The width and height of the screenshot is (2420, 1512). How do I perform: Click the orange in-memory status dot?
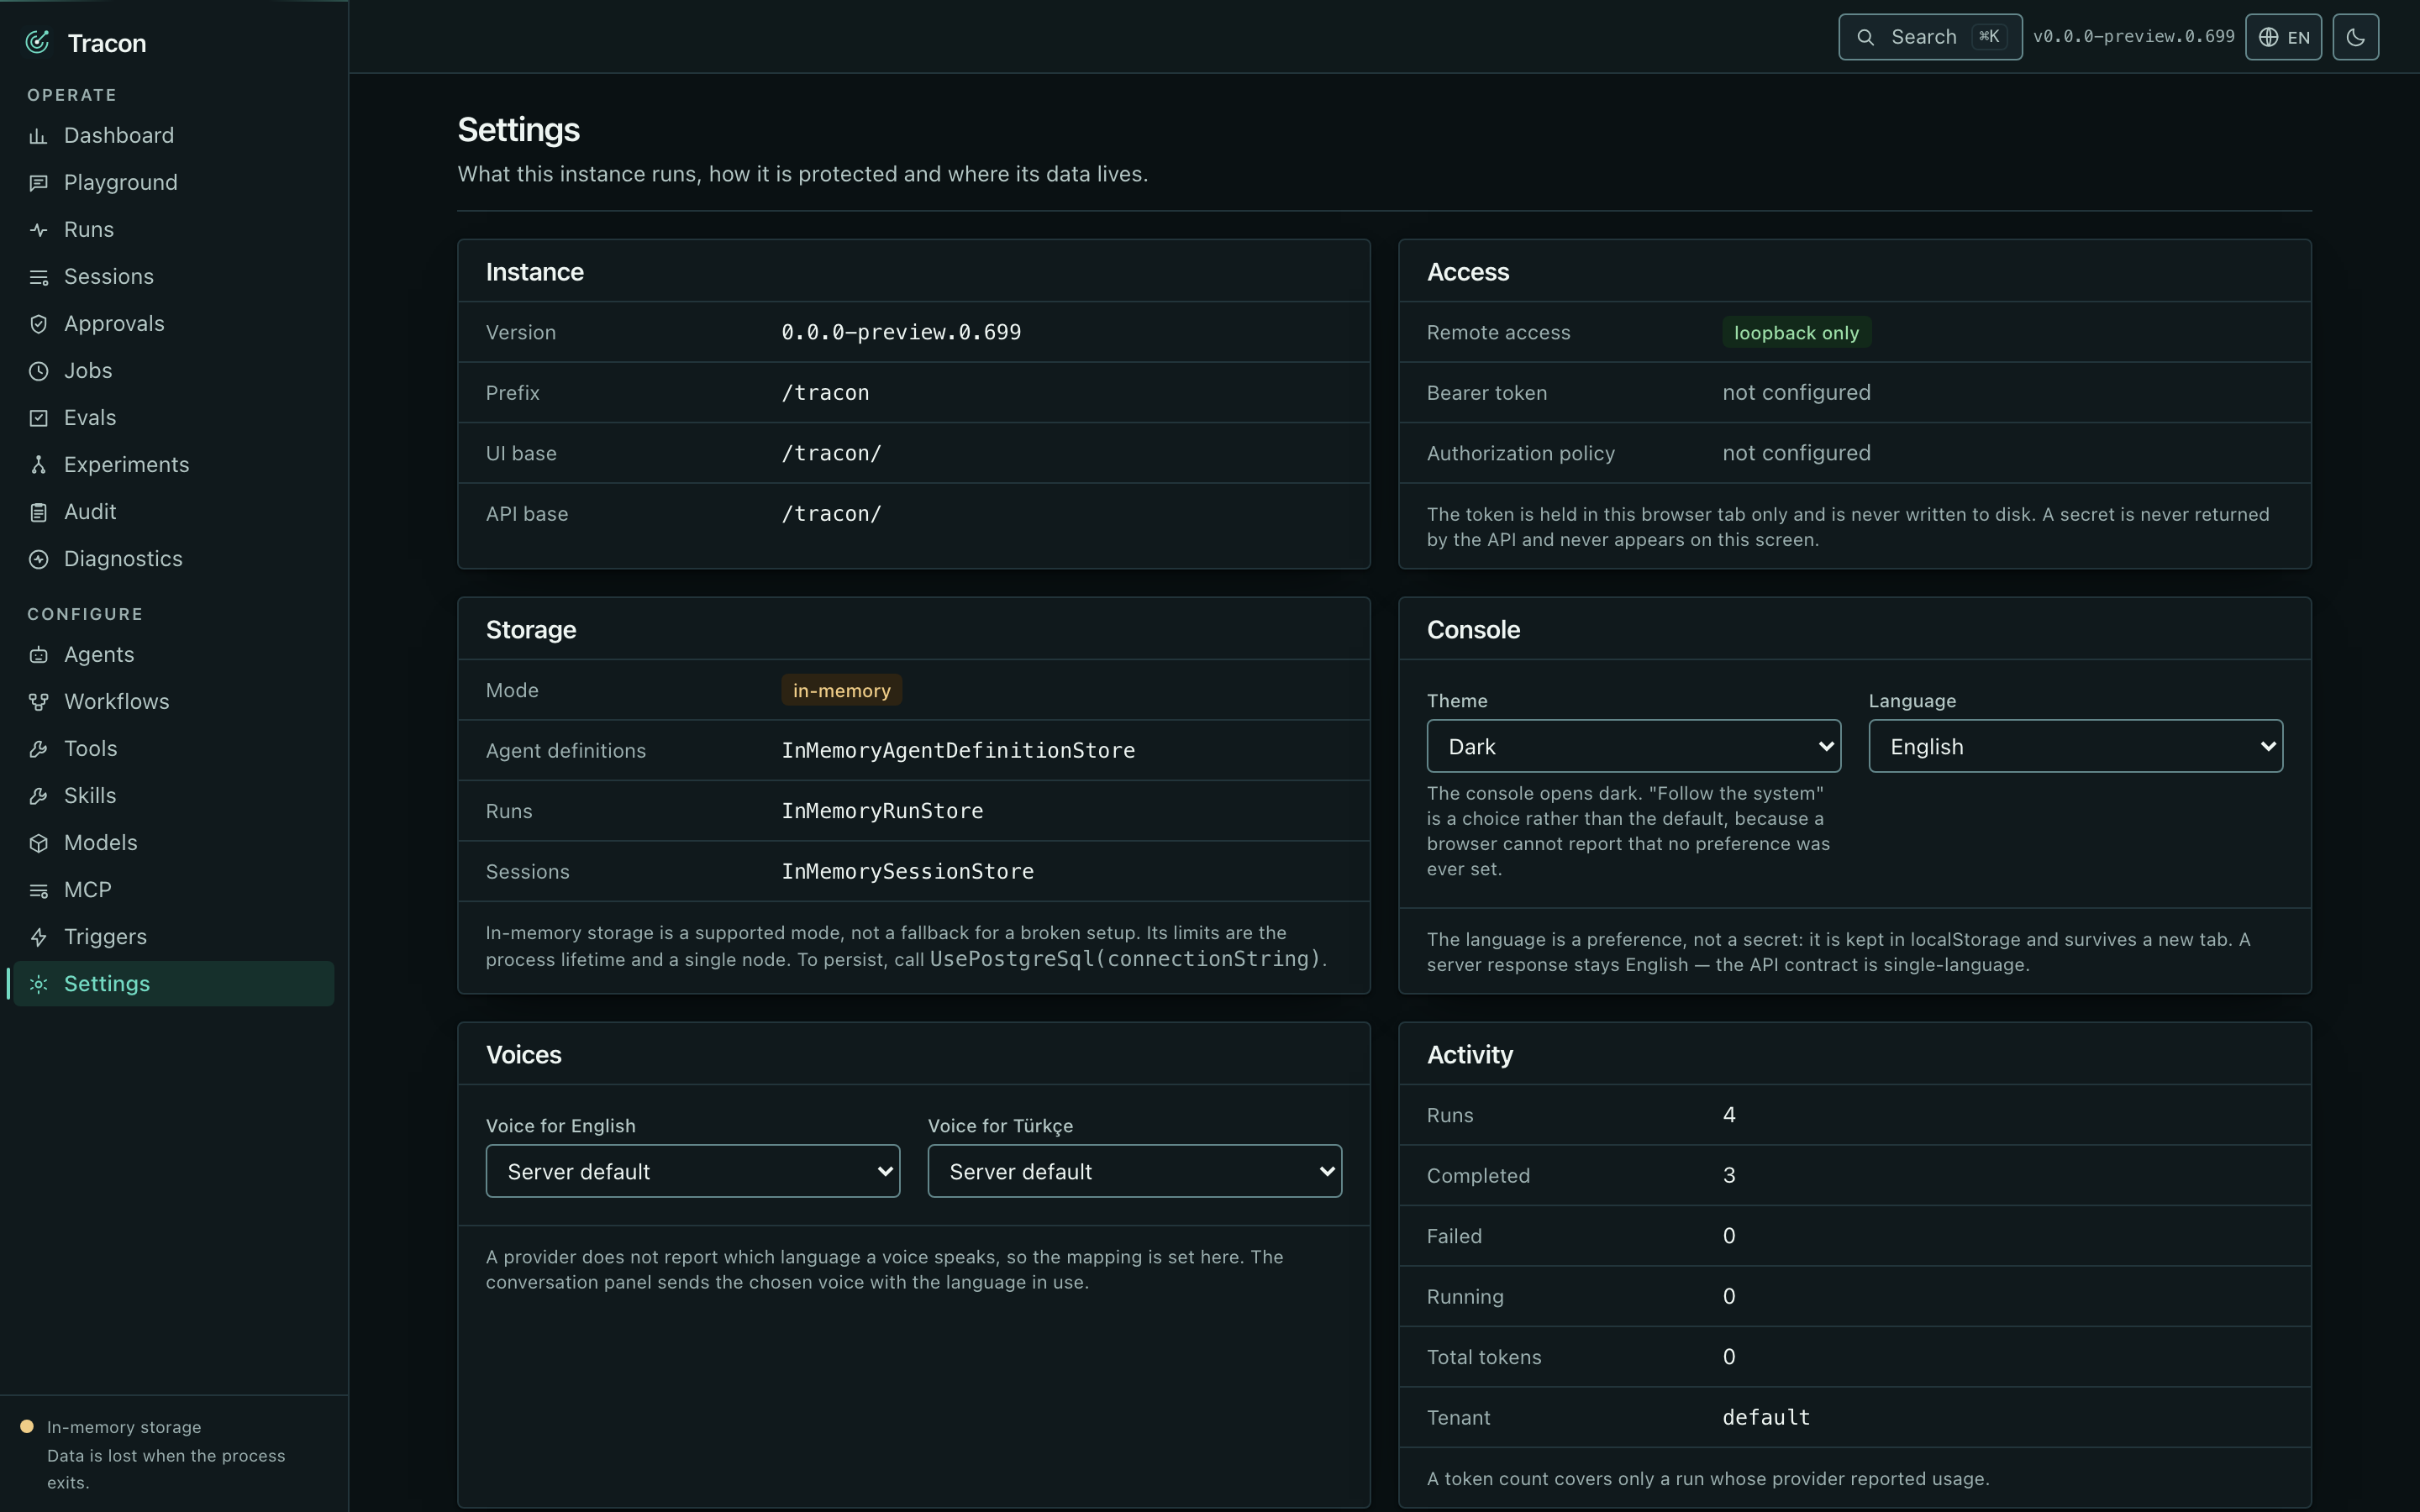27,1427
